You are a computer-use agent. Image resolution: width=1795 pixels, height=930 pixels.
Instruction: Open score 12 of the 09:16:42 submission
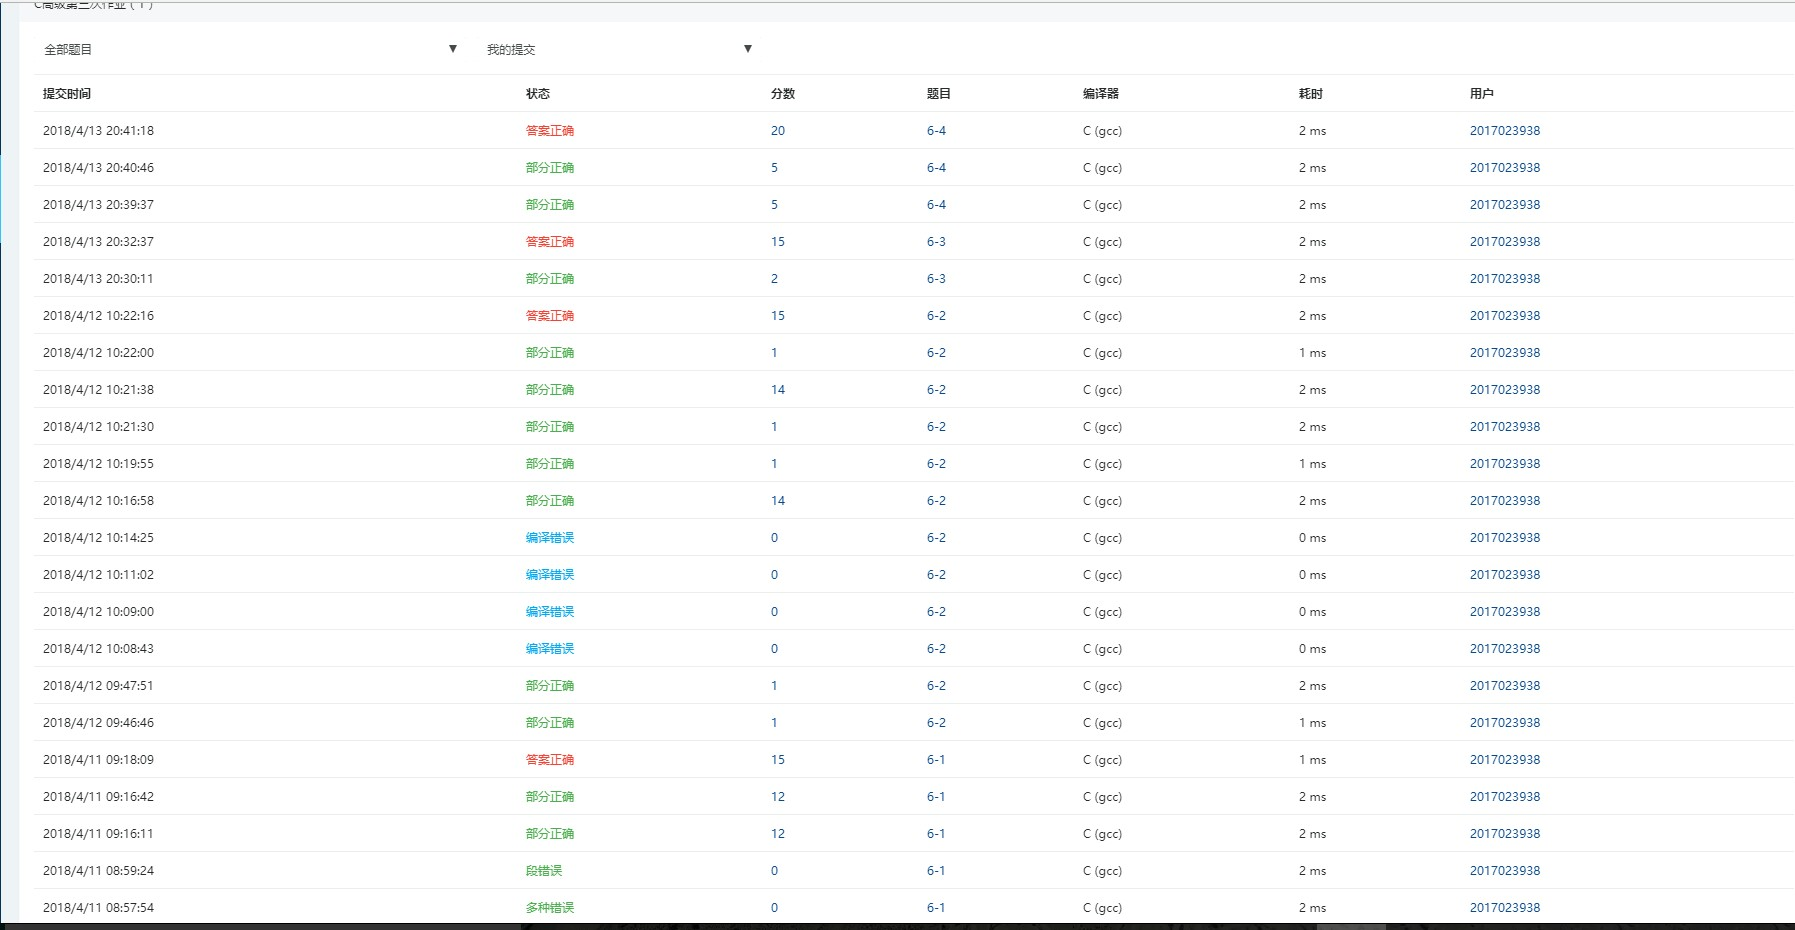point(778,797)
